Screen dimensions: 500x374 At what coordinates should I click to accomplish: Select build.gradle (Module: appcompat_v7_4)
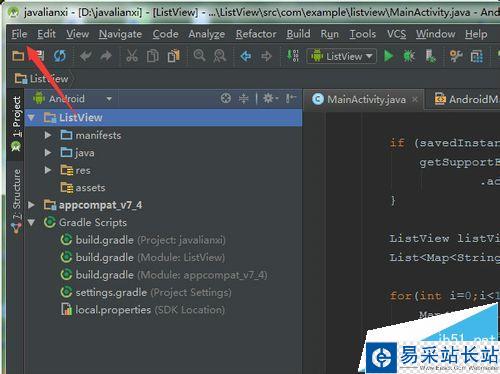click(164, 275)
